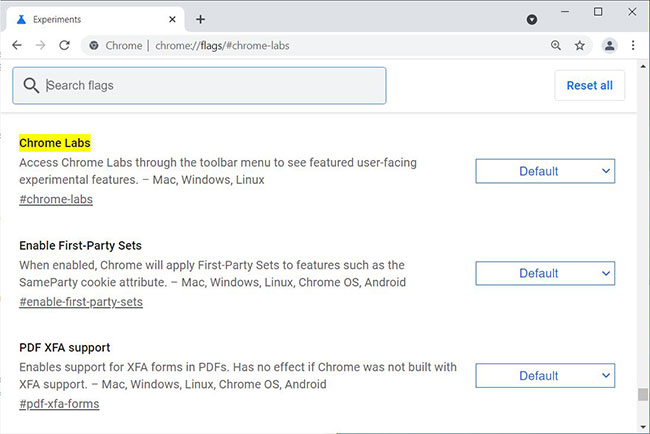Viewport: 650px width, 434px height.
Task: Click the vertical scrollbar thumb
Action: 643,395
